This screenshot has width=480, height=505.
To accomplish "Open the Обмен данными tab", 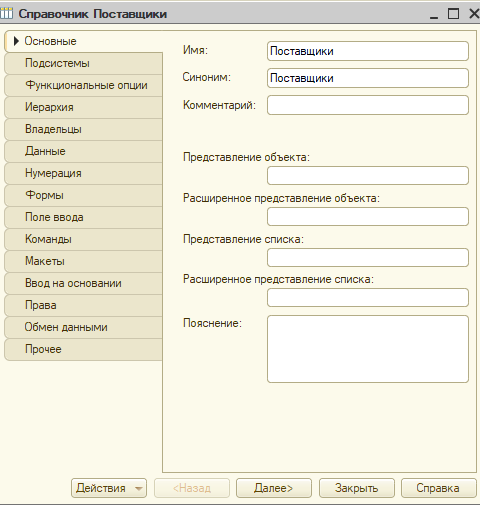I will pos(83,327).
